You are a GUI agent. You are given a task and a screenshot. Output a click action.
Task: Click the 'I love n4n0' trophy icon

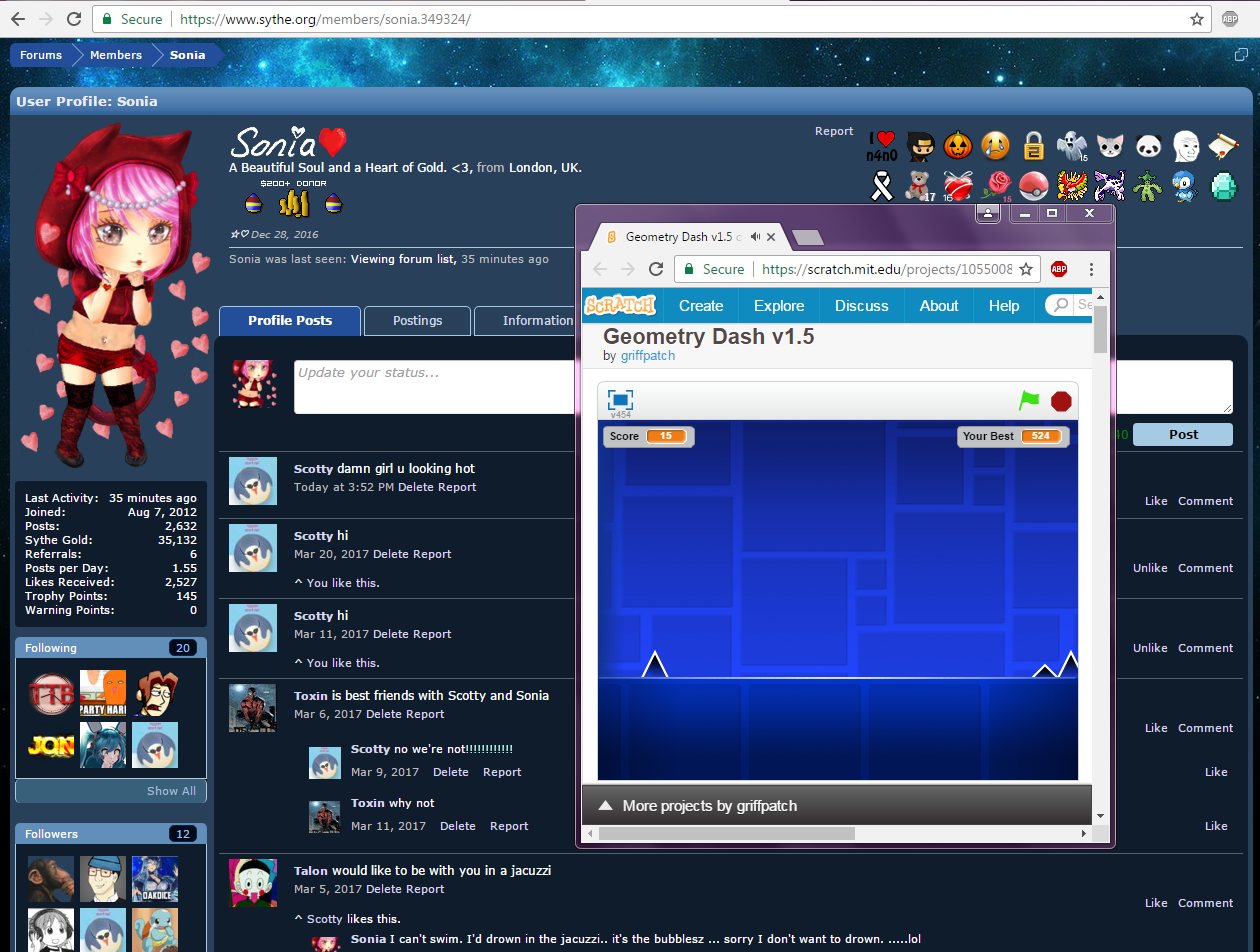881,146
